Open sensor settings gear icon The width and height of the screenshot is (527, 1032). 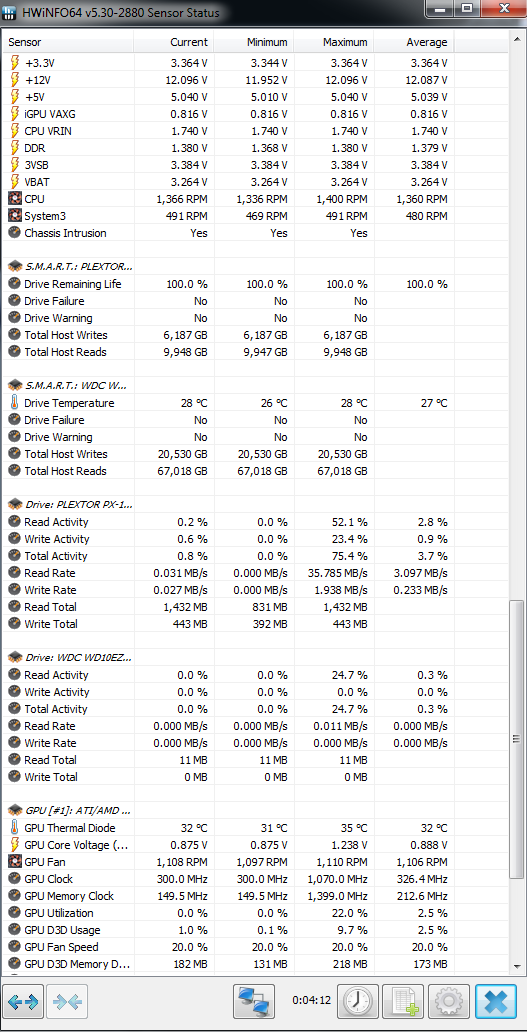coord(449,1002)
